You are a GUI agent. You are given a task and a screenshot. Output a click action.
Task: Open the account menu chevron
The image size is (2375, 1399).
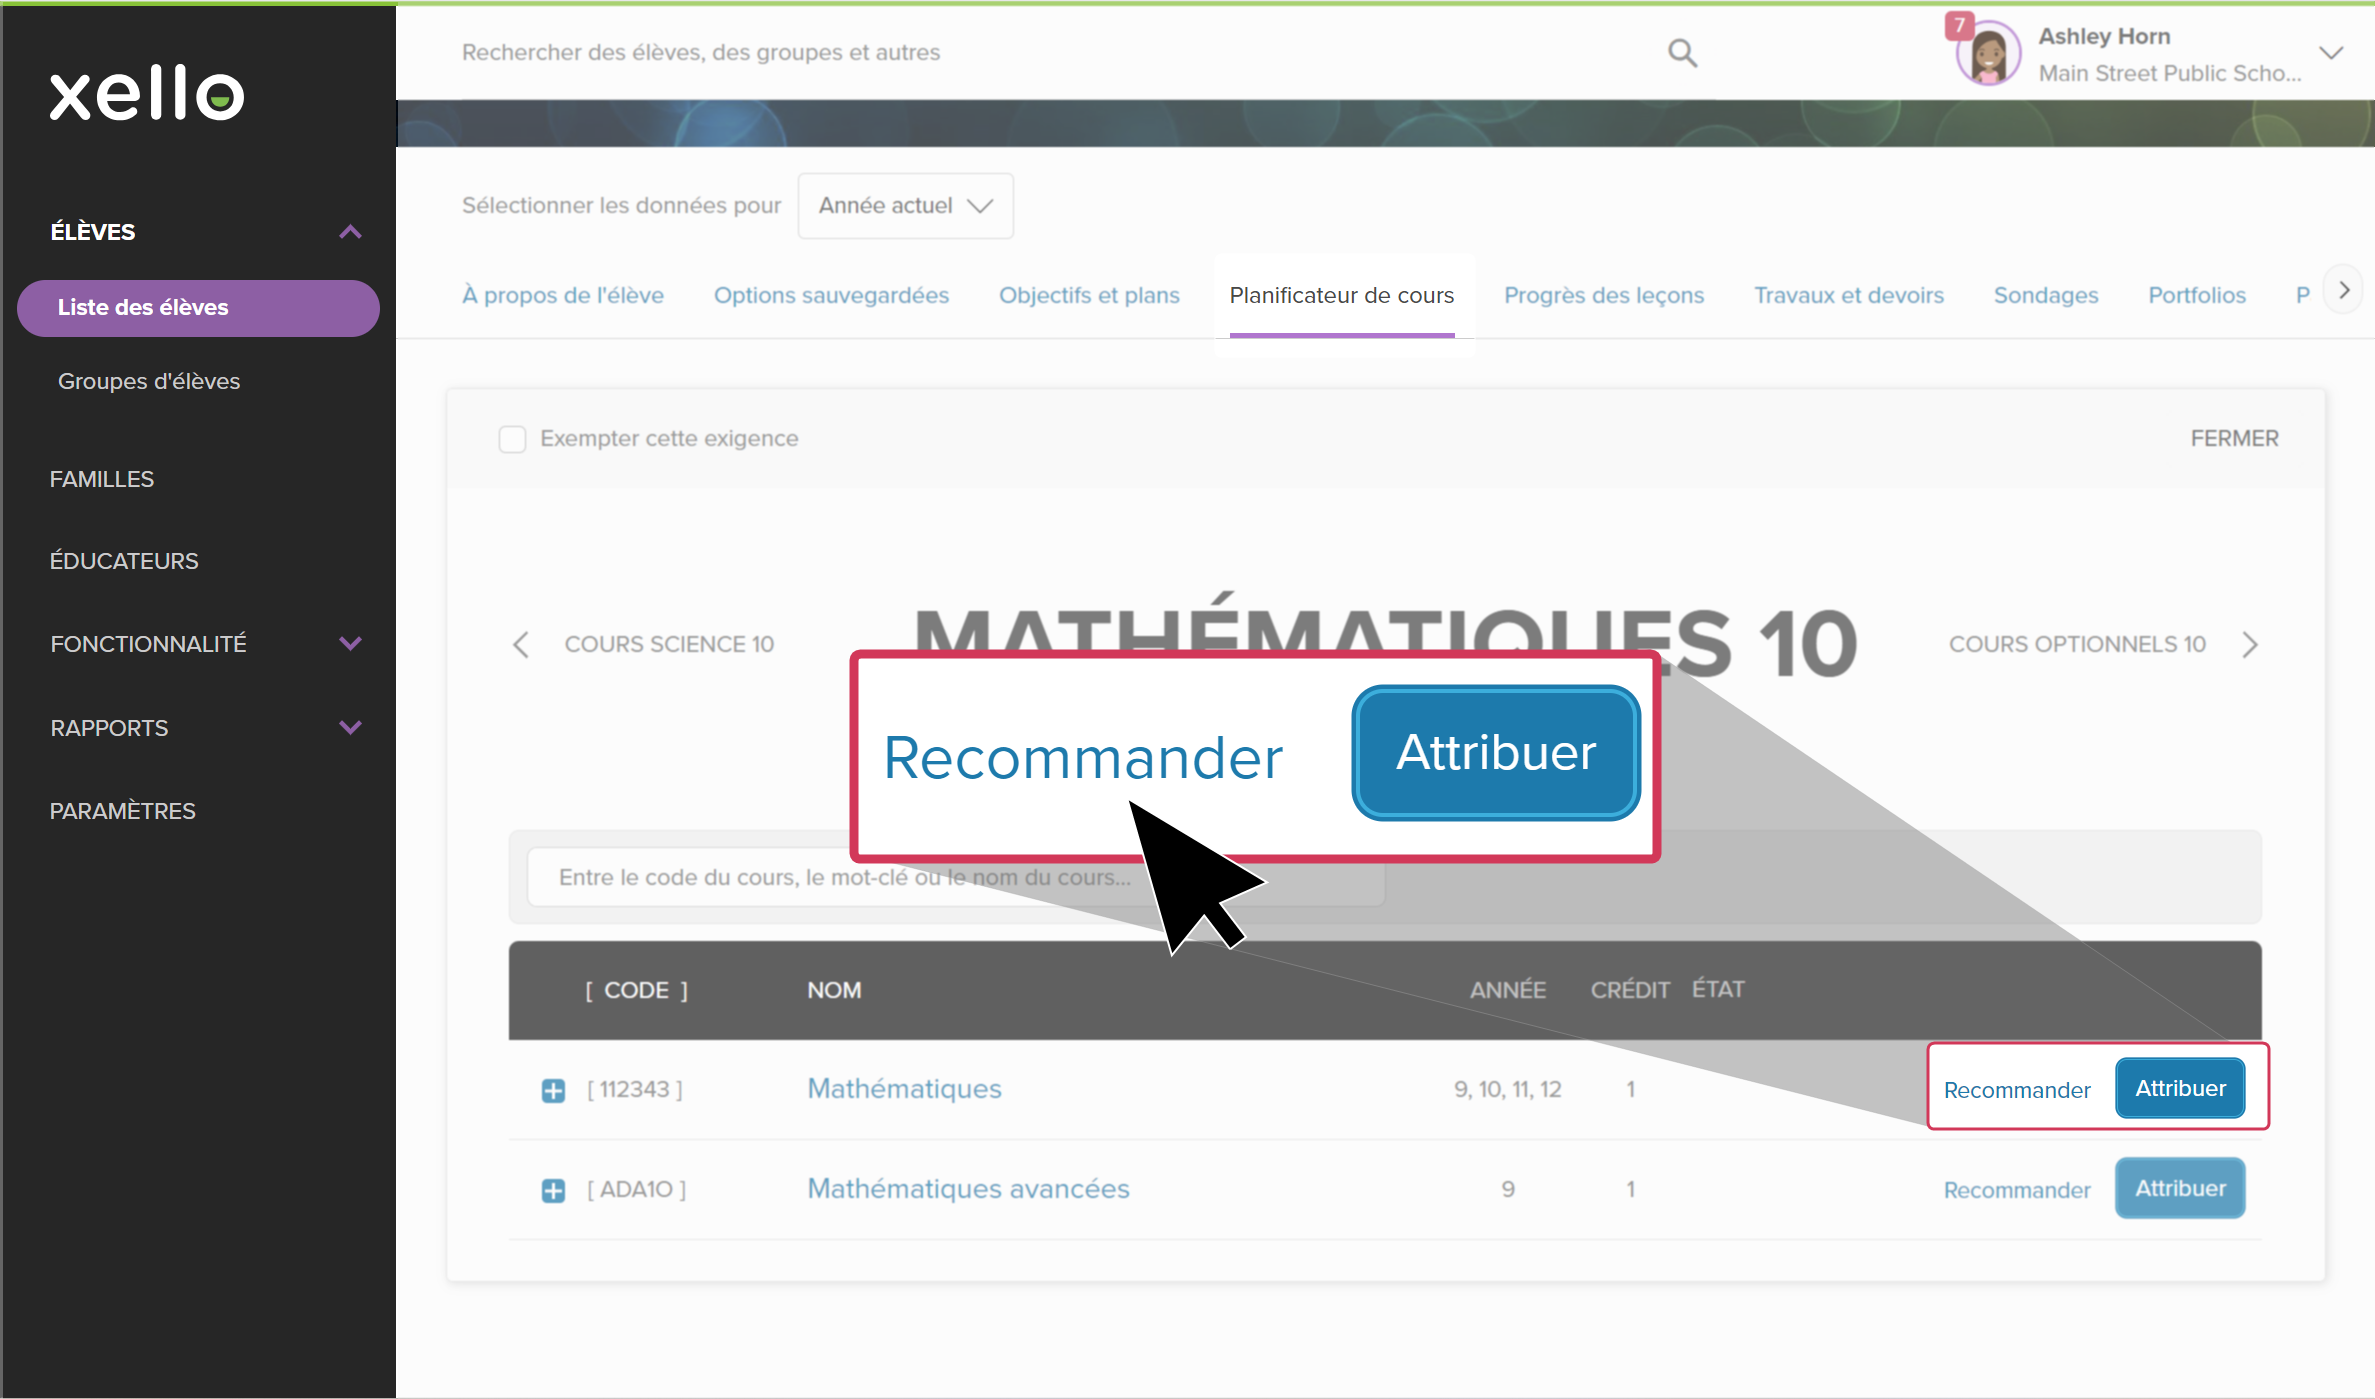coord(2331,53)
